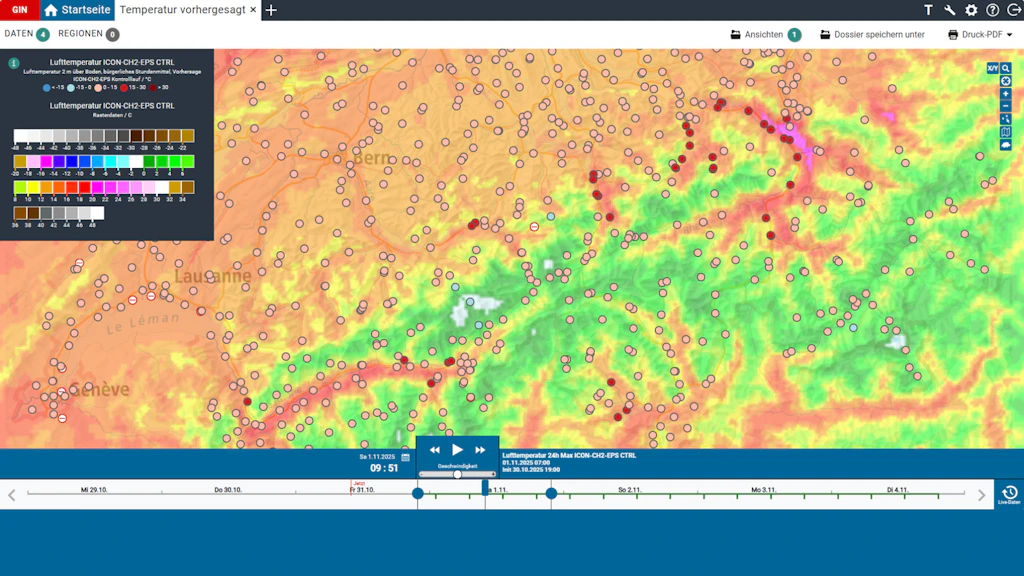The image size is (1024, 576).
Task: Click Lufttemperatur 24h Max ICON-CH2-EPS CTRL label
Action: 569,456
